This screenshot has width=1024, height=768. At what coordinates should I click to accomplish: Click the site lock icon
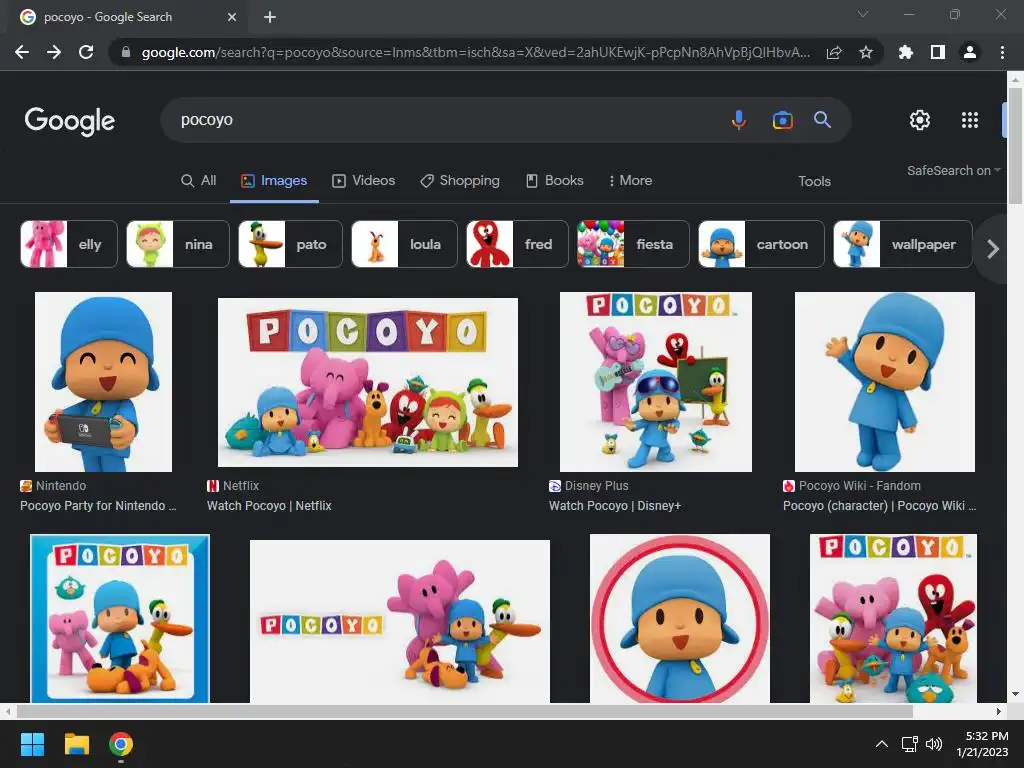click(126, 52)
